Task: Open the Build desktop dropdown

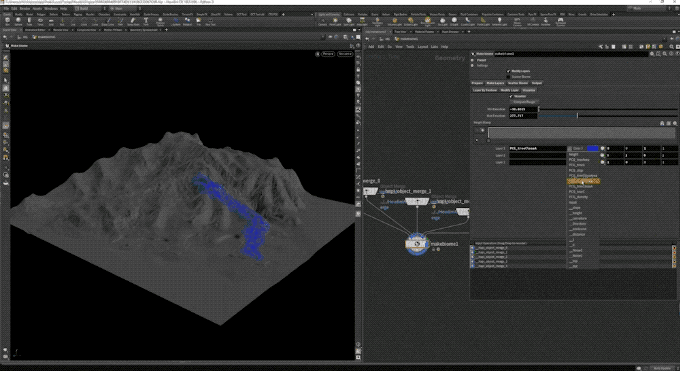Action: tap(90, 8)
